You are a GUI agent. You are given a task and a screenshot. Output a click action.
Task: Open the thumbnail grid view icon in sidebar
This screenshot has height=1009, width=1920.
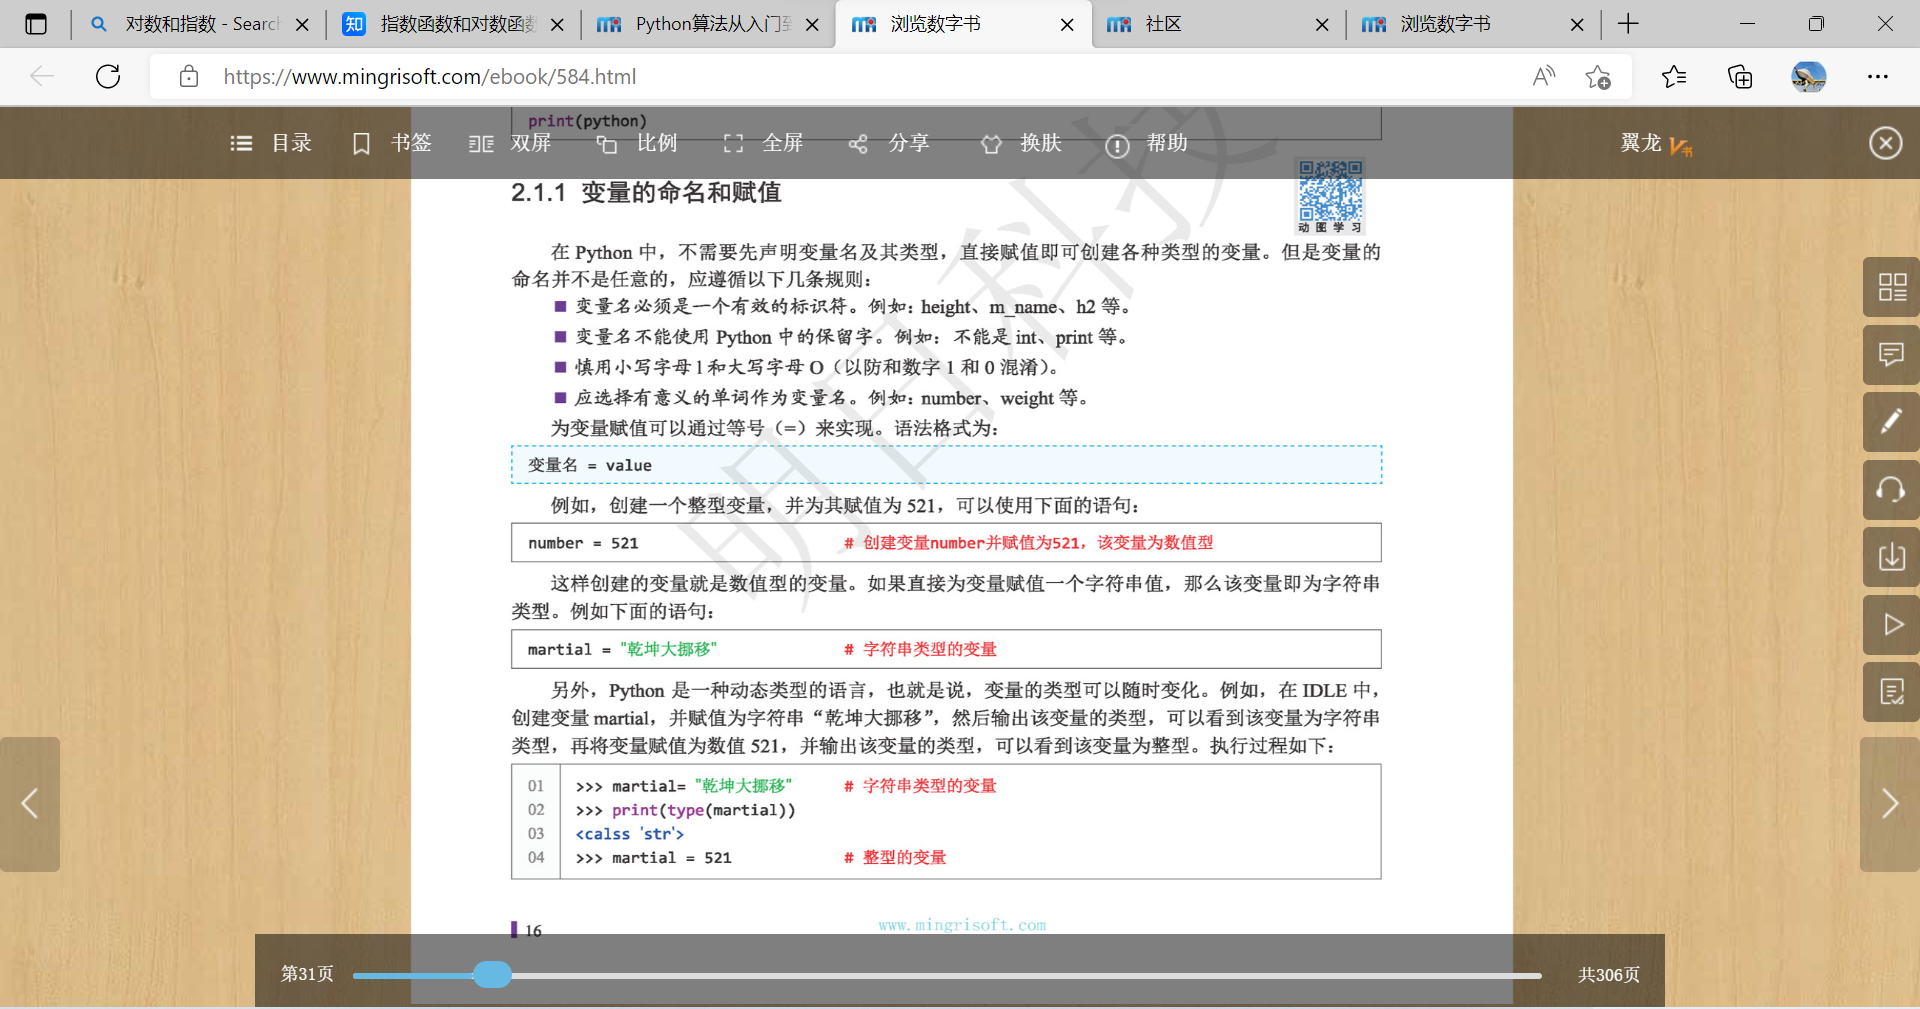[x=1891, y=287]
